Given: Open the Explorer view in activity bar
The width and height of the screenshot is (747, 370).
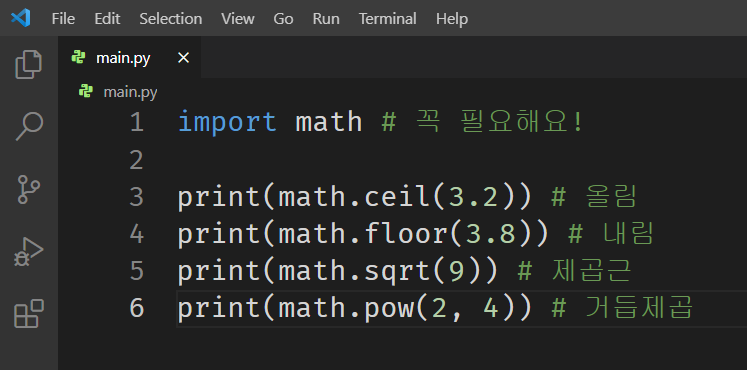Looking at the screenshot, I should 29,64.
